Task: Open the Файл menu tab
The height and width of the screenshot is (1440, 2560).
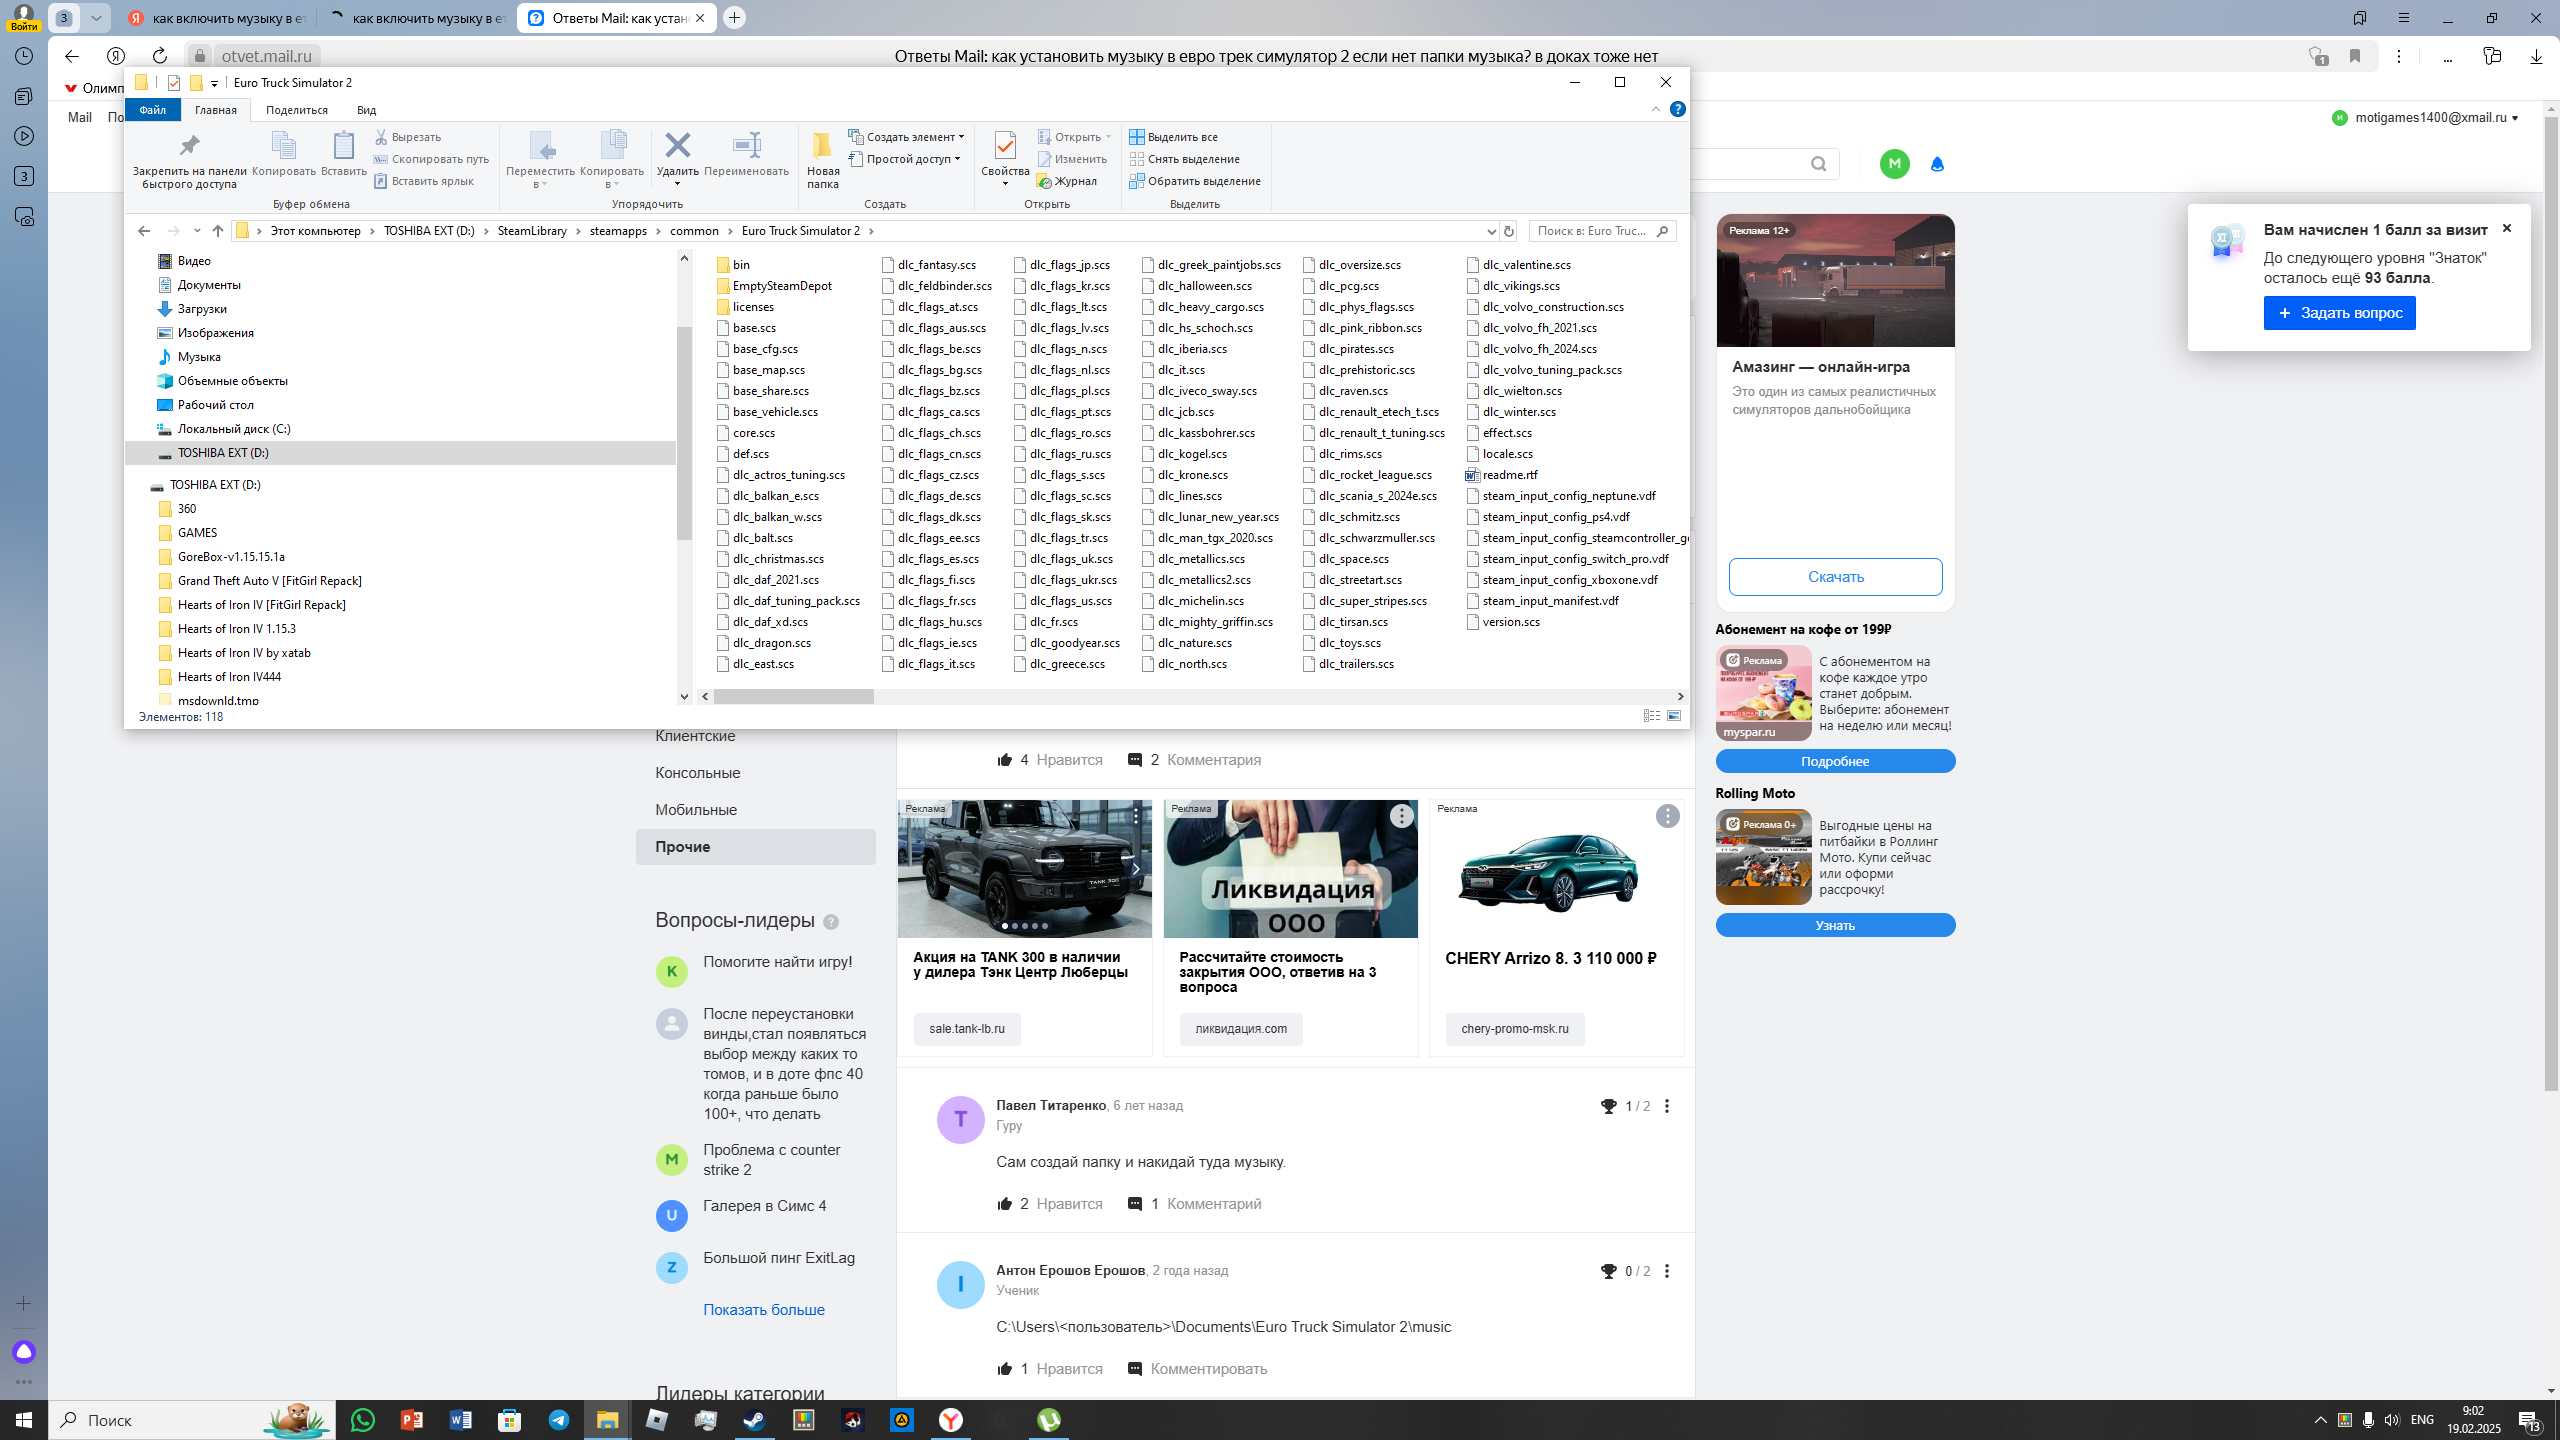Action: tap(153, 110)
